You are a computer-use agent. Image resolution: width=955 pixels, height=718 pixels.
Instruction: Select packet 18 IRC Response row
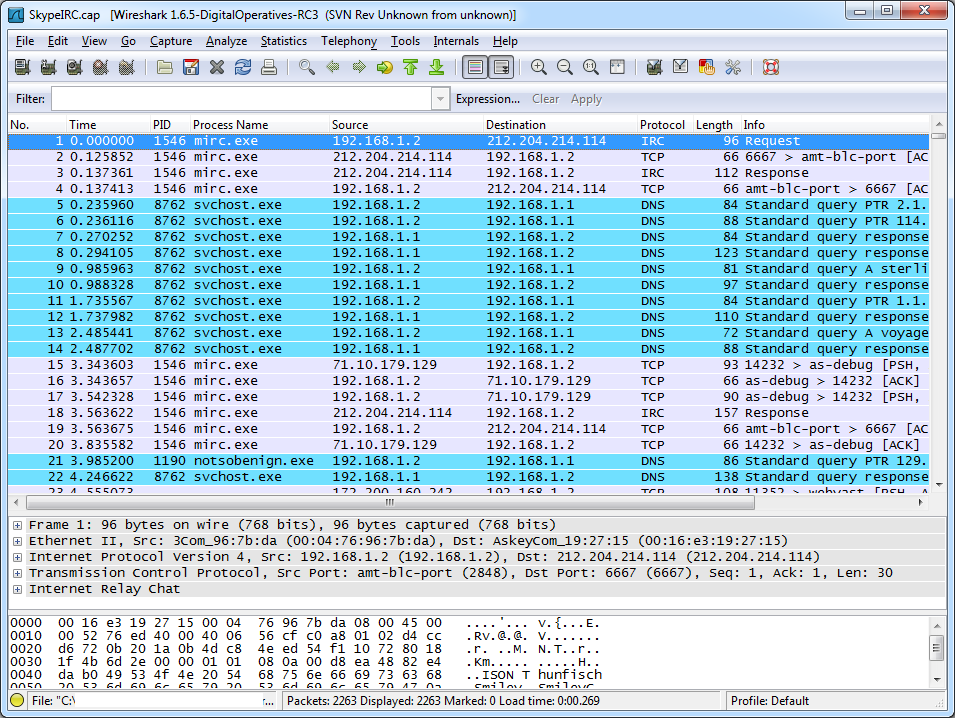(x=468, y=413)
